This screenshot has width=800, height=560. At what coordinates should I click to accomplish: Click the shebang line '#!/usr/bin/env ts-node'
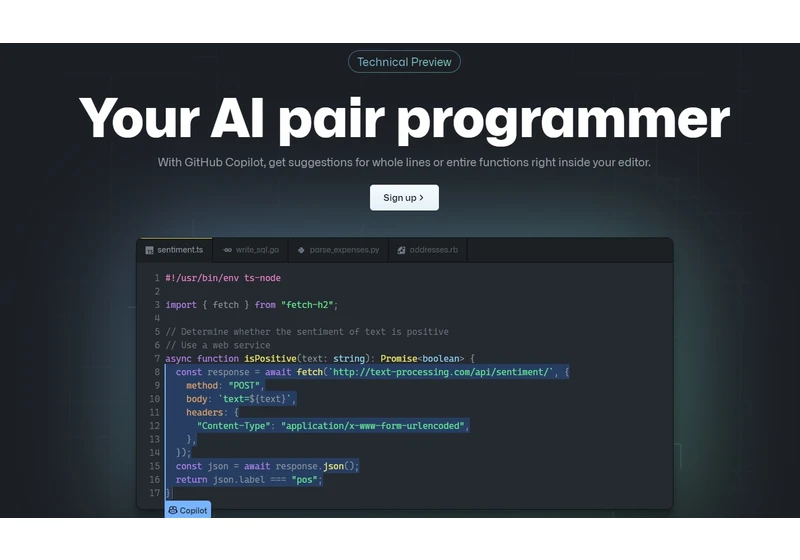coord(223,278)
